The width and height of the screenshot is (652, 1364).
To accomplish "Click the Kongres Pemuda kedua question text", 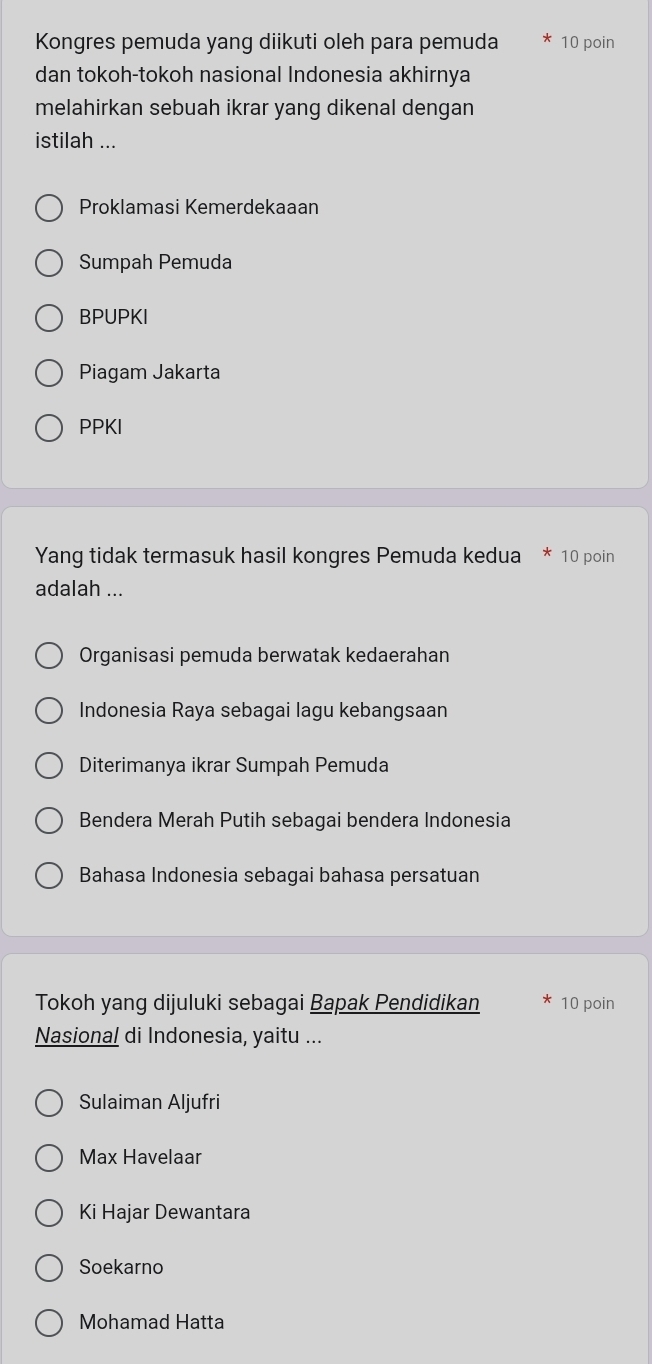I will click(277, 556).
